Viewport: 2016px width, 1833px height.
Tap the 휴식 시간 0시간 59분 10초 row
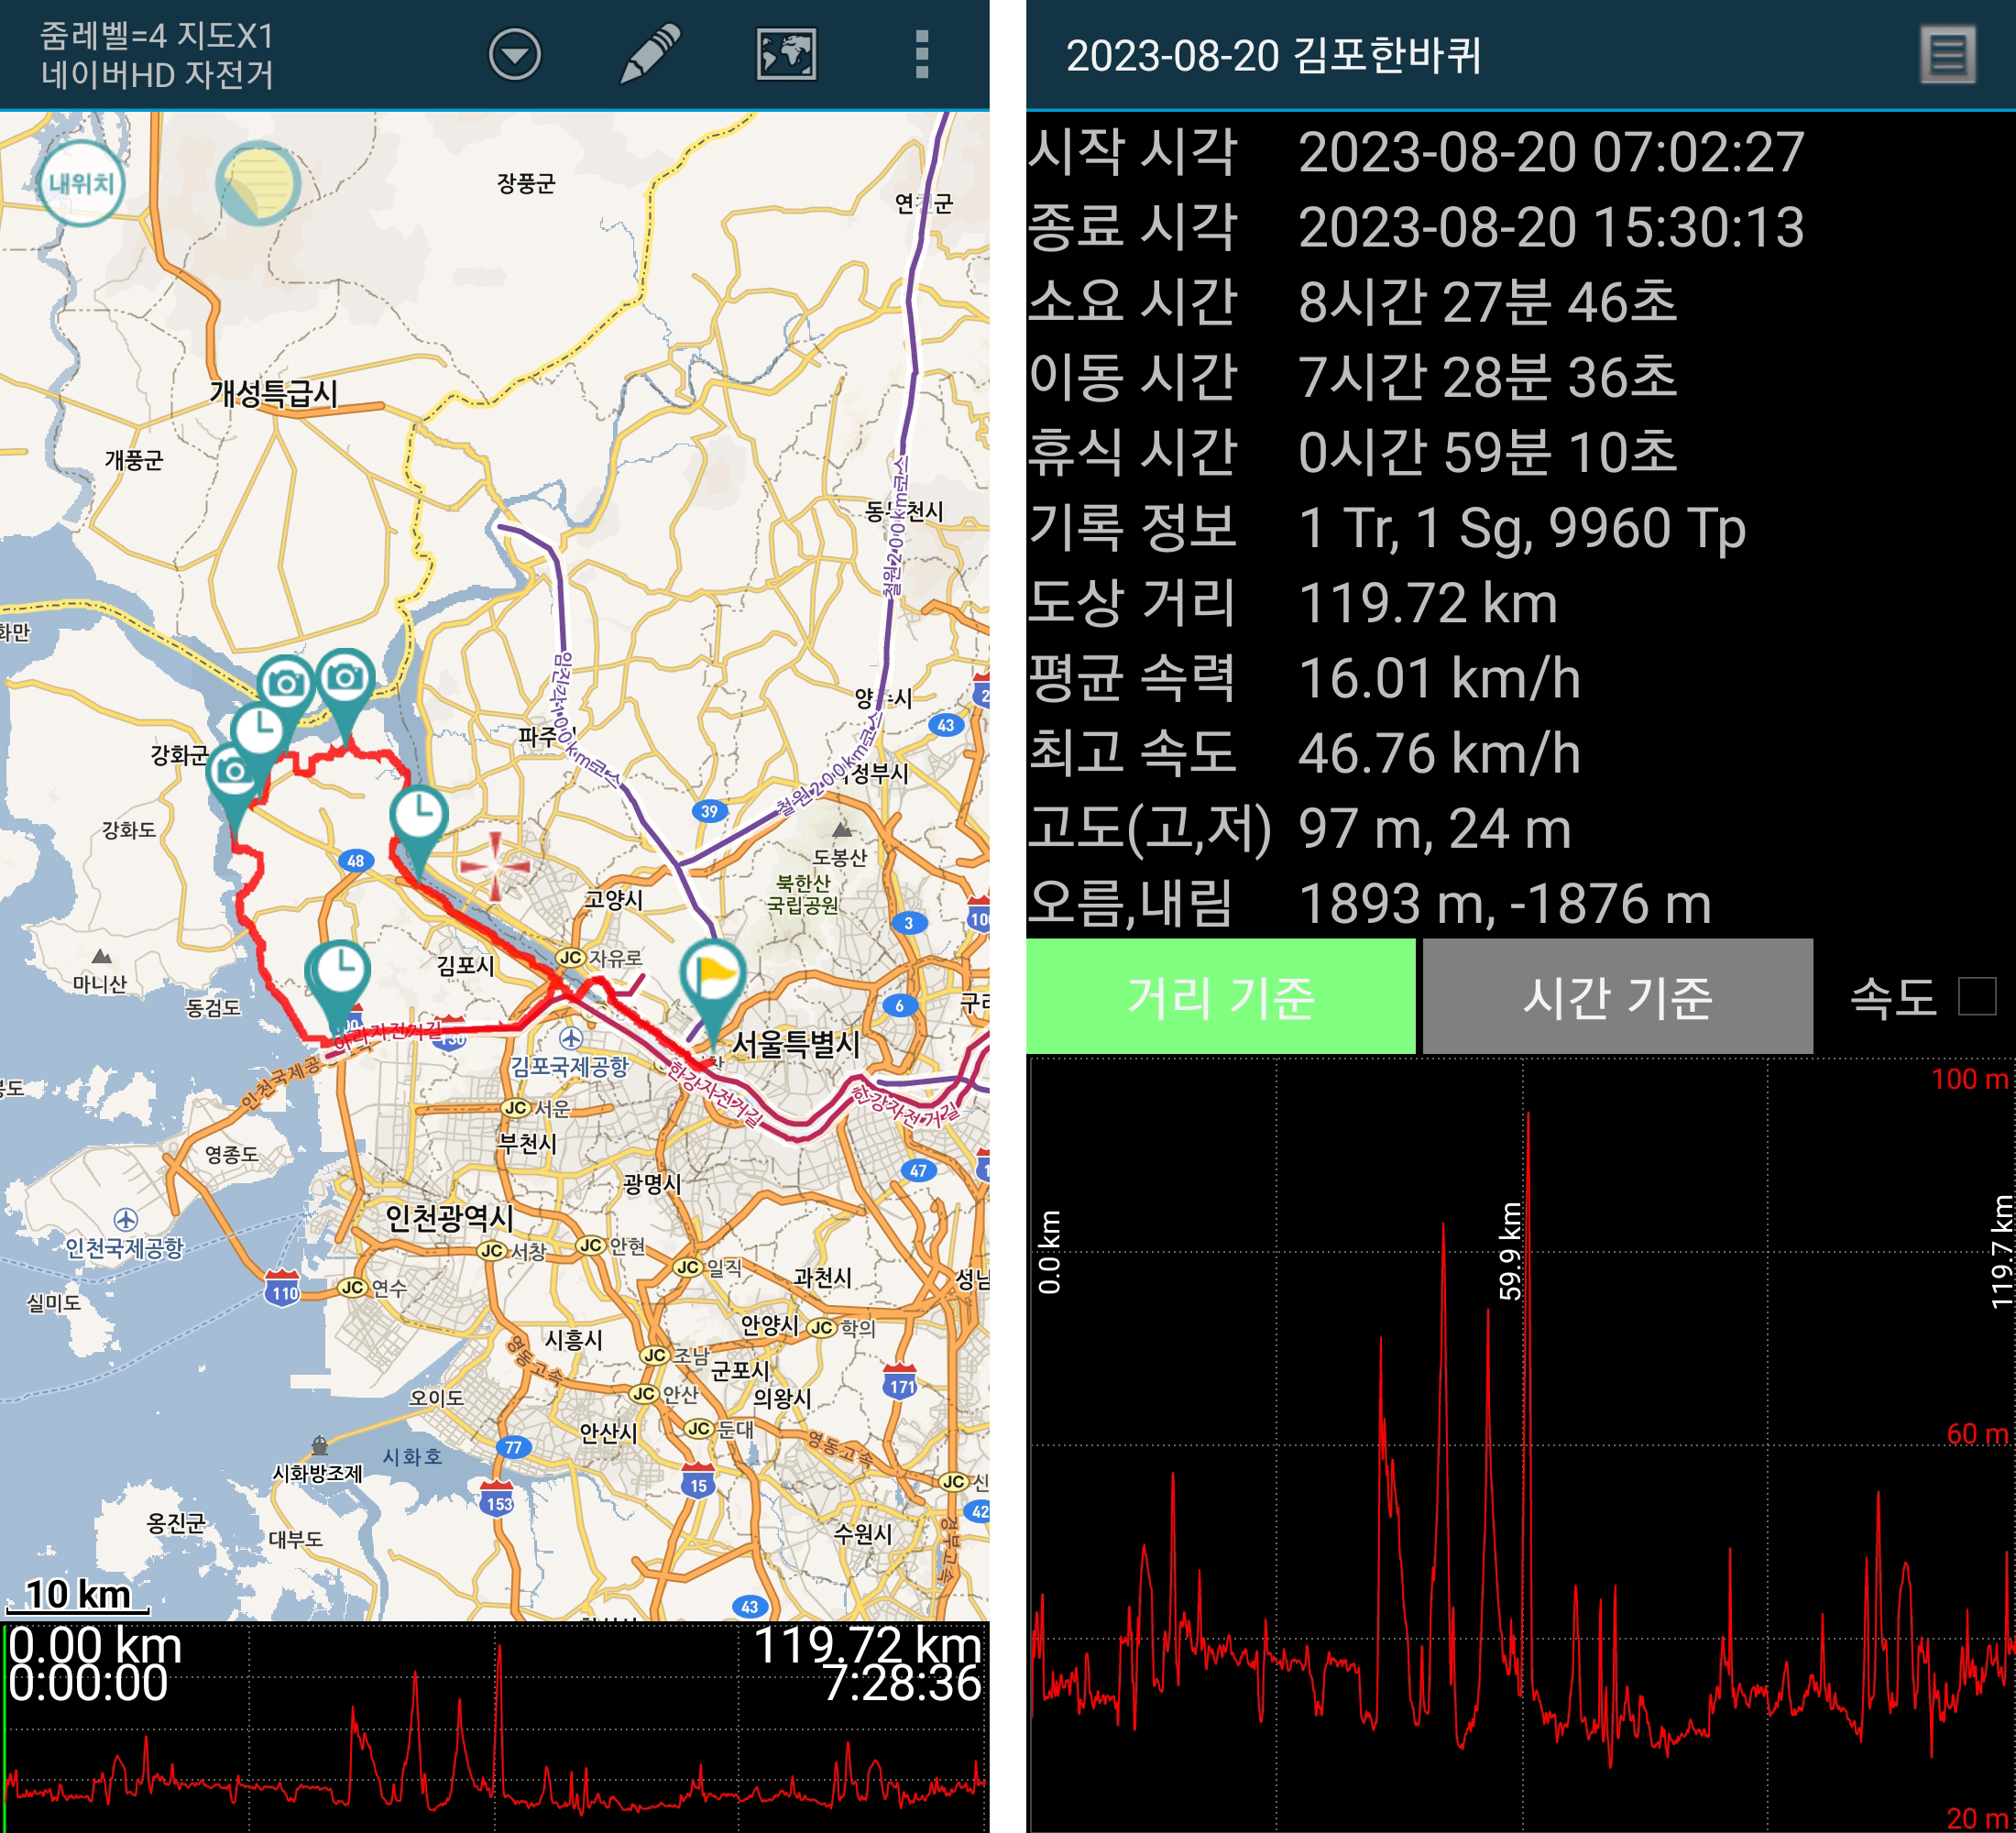(x=1520, y=452)
